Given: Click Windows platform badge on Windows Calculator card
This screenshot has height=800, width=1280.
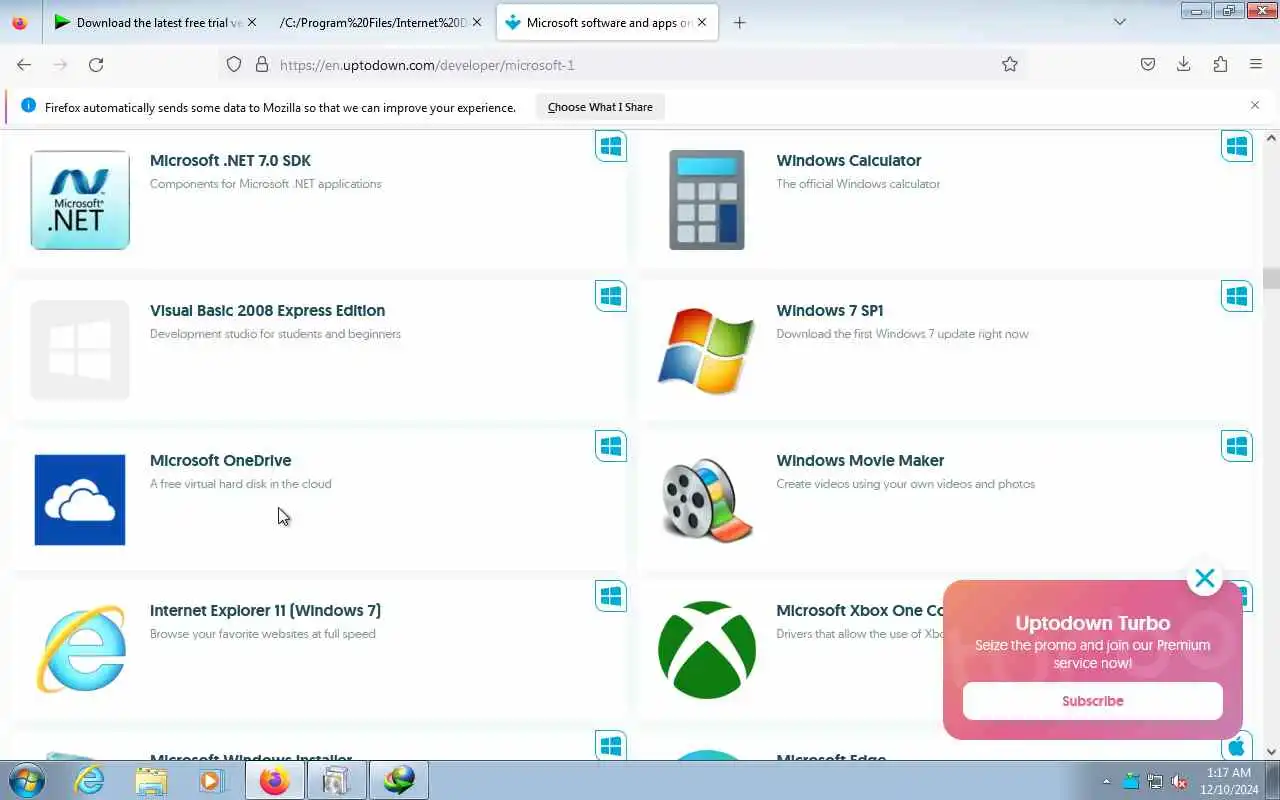Looking at the screenshot, I should (x=1237, y=146).
